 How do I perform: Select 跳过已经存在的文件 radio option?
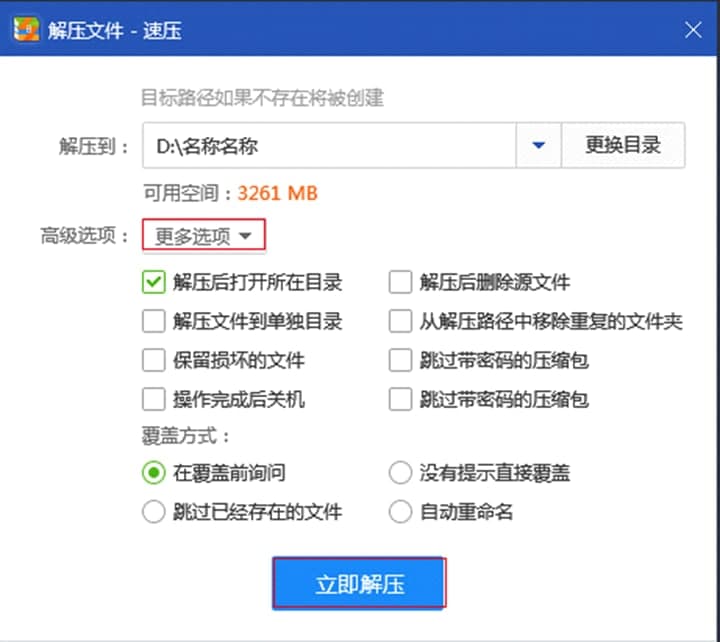pos(153,512)
